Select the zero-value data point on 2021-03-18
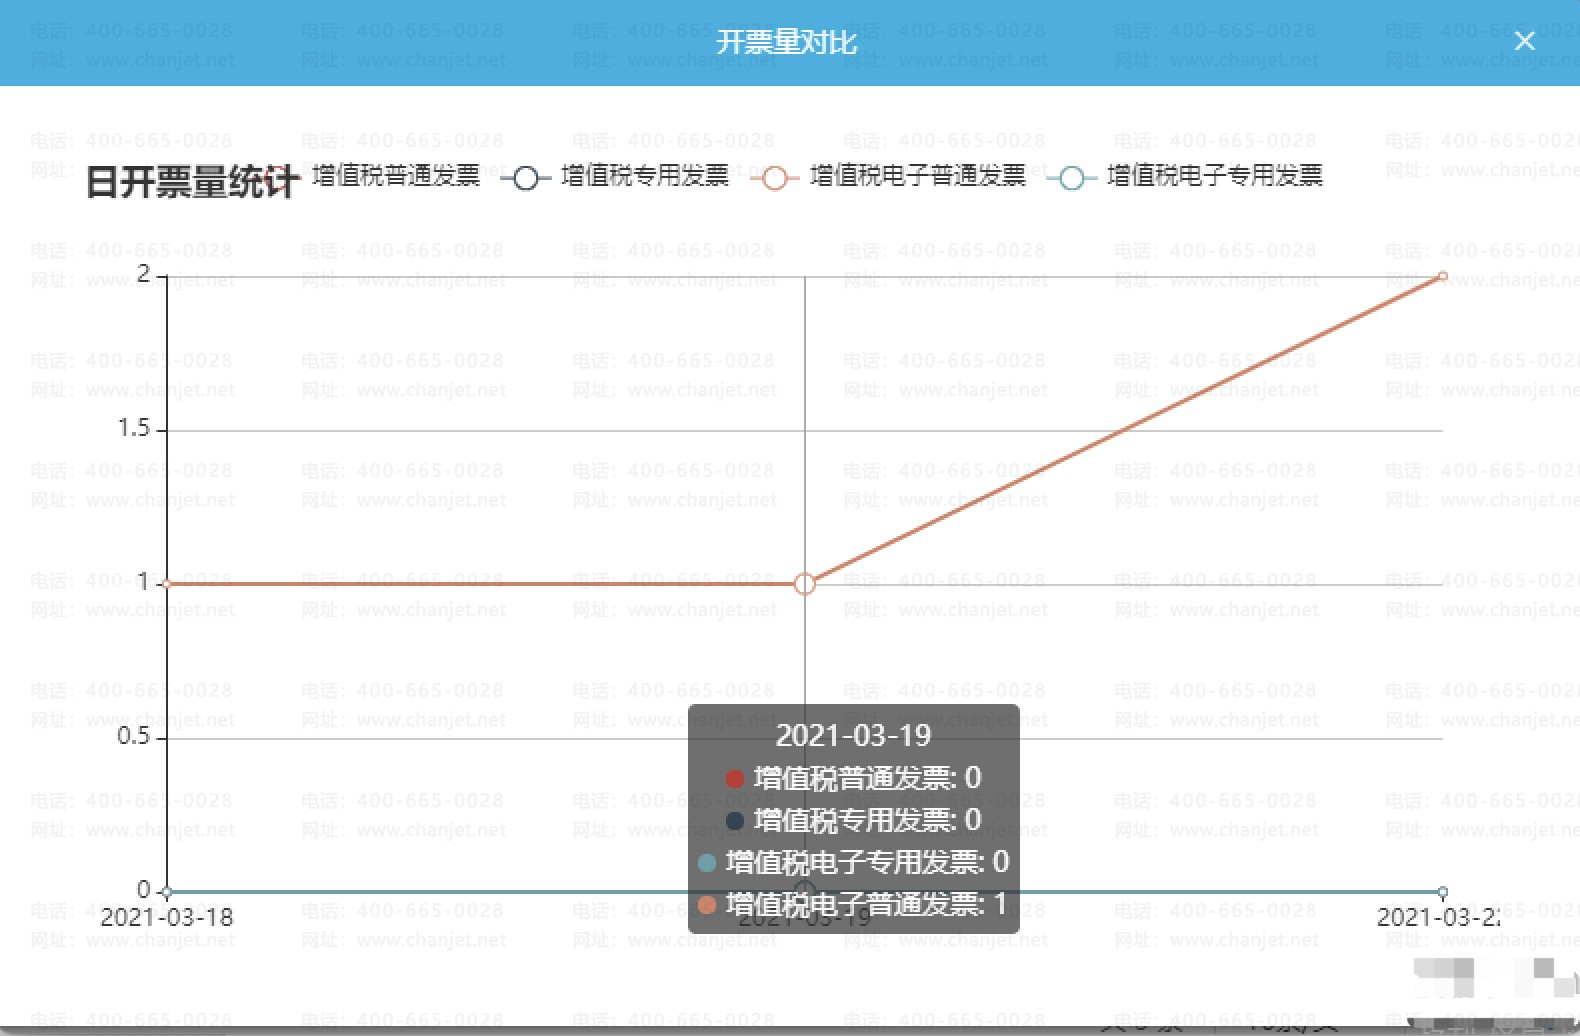 tap(167, 892)
